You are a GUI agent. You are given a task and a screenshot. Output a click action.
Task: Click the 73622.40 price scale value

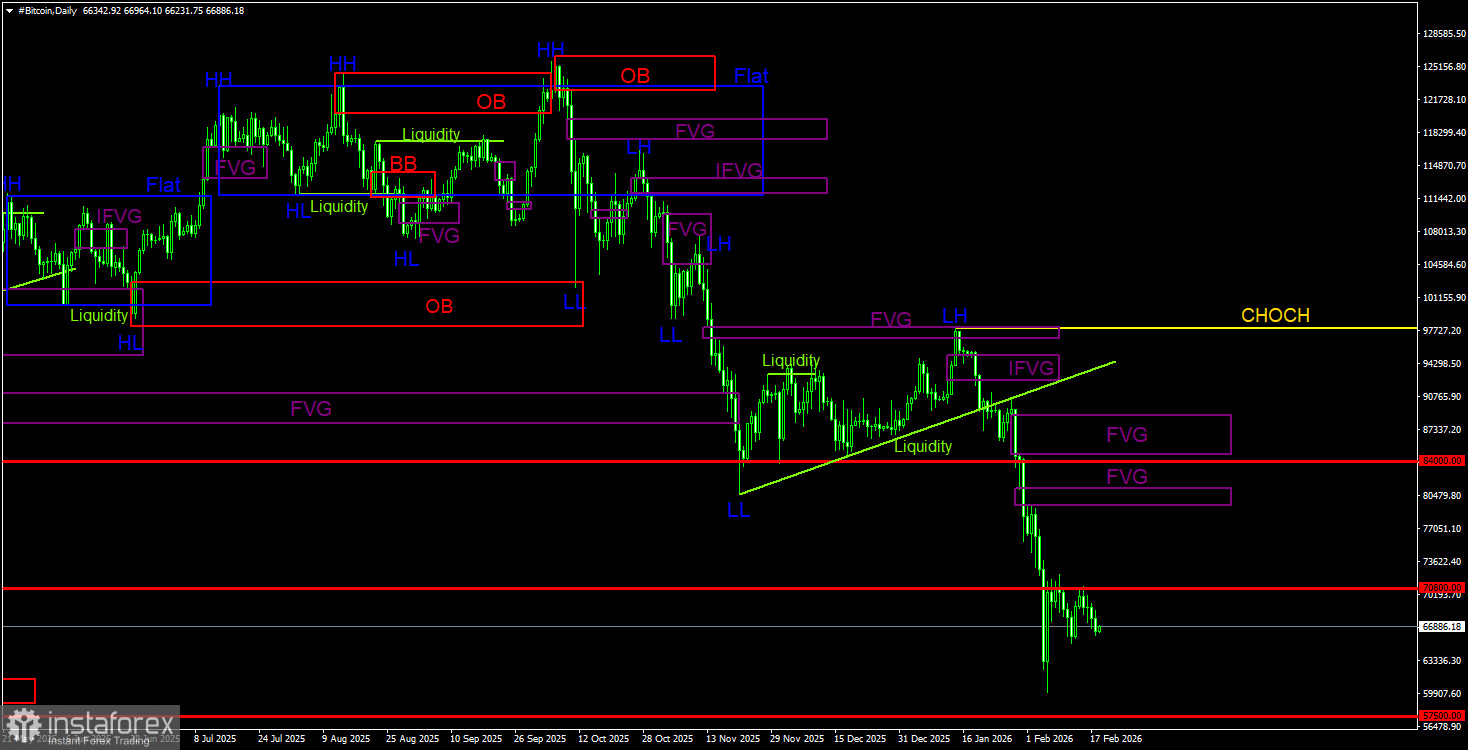(x=1444, y=562)
